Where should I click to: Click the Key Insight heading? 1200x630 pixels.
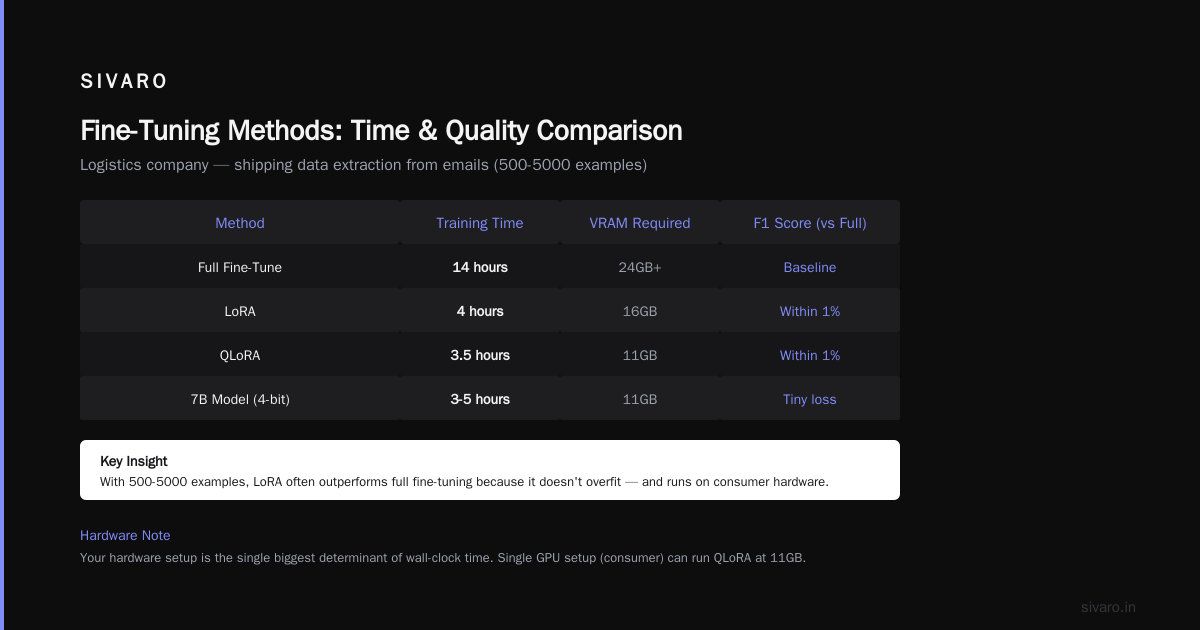click(x=134, y=461)
